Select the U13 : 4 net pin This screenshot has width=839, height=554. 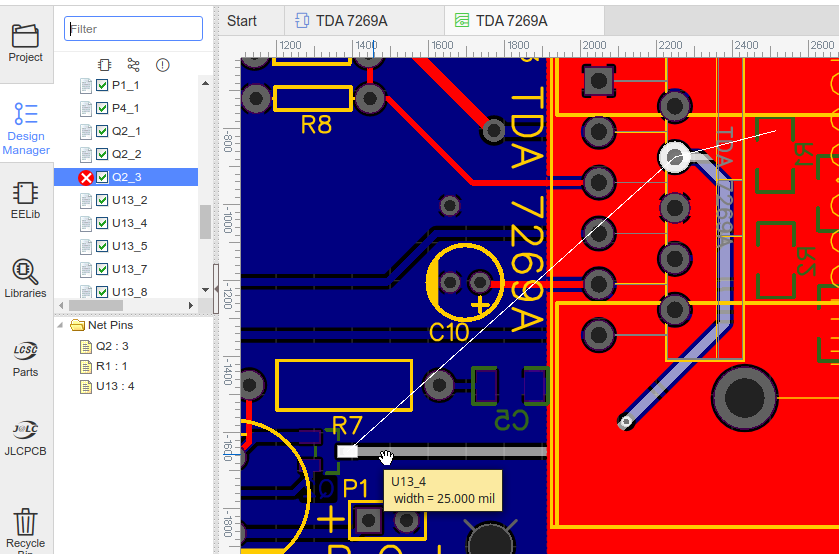coord(114,386)
